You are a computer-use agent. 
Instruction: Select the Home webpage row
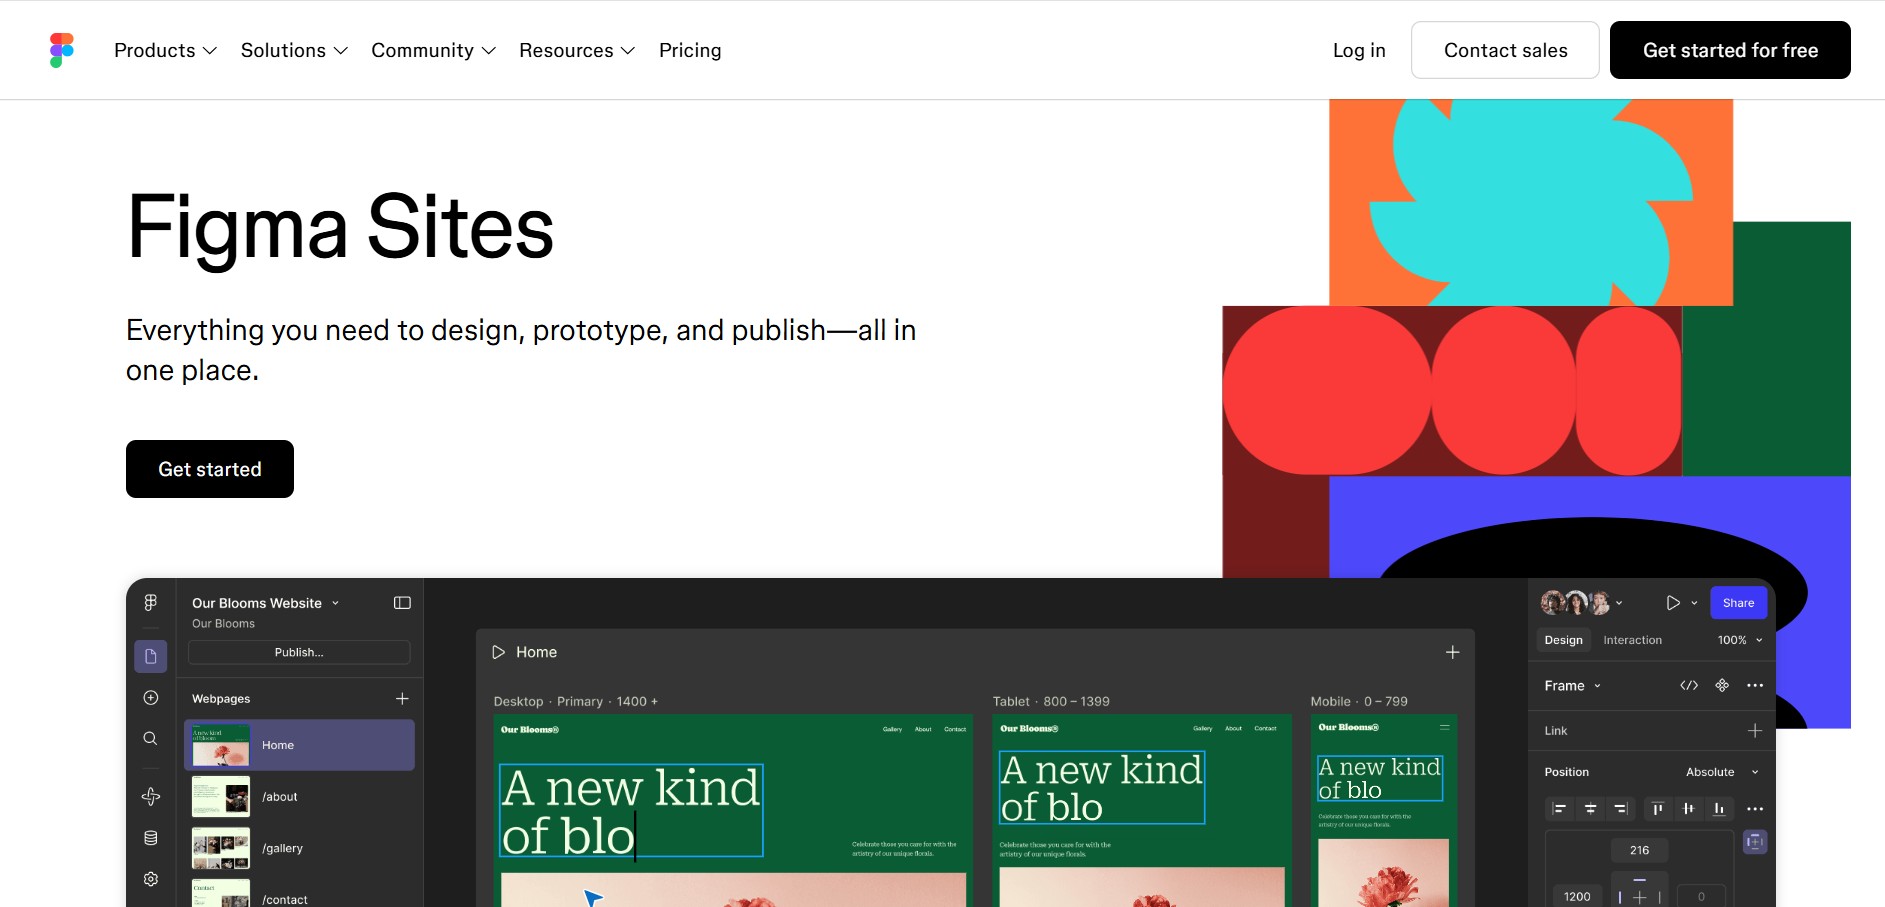(x=299, y=745)
